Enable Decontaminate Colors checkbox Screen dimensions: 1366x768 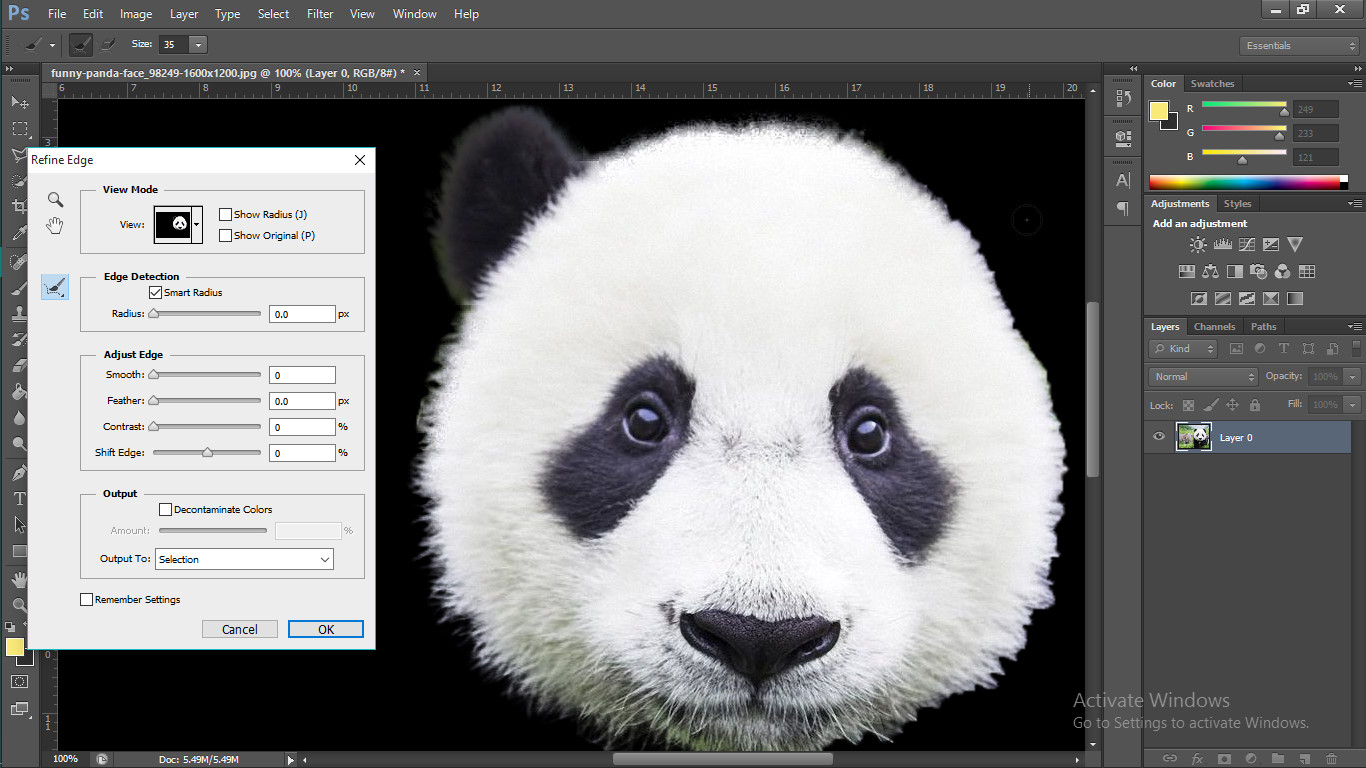pos(166,510)
